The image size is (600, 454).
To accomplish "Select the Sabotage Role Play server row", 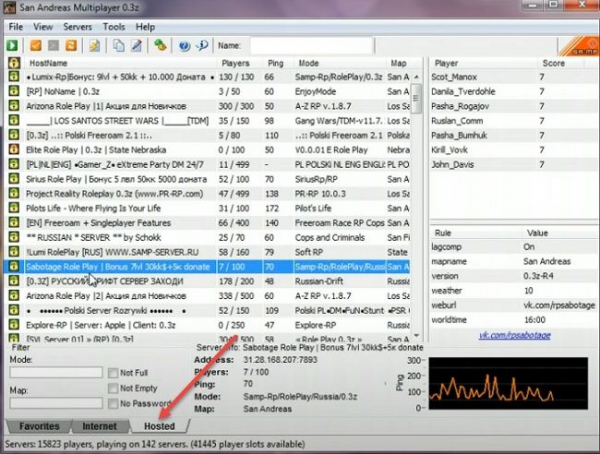I will pyautogui.click(x=209, y=266).
